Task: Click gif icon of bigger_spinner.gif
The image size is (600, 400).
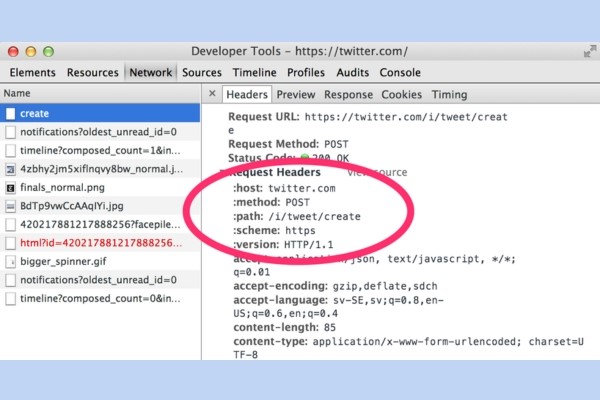Action: (11, 262)
